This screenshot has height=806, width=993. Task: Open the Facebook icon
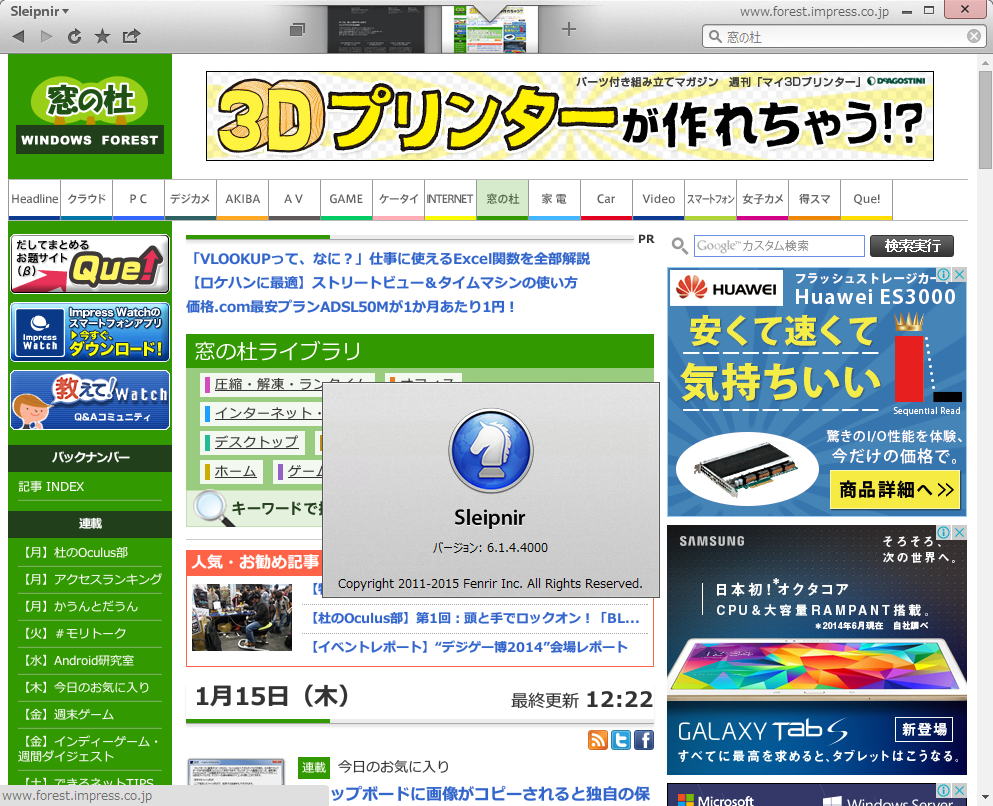[x=643, y=740]
